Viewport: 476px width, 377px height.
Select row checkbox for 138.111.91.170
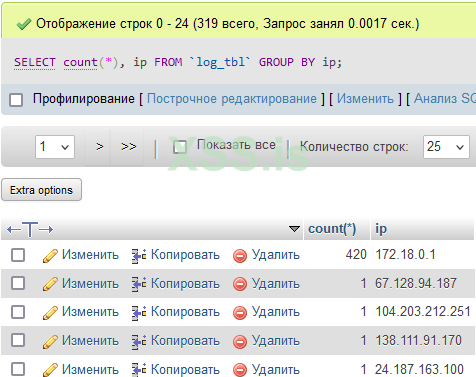(x=18, y=340)
